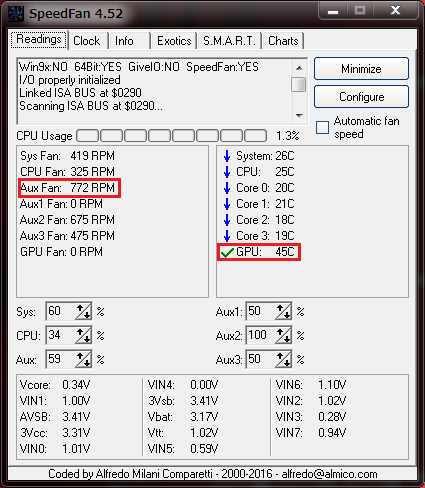
Task: Click the Aux2 speed field showing 100
Action: tap(261, 335)
